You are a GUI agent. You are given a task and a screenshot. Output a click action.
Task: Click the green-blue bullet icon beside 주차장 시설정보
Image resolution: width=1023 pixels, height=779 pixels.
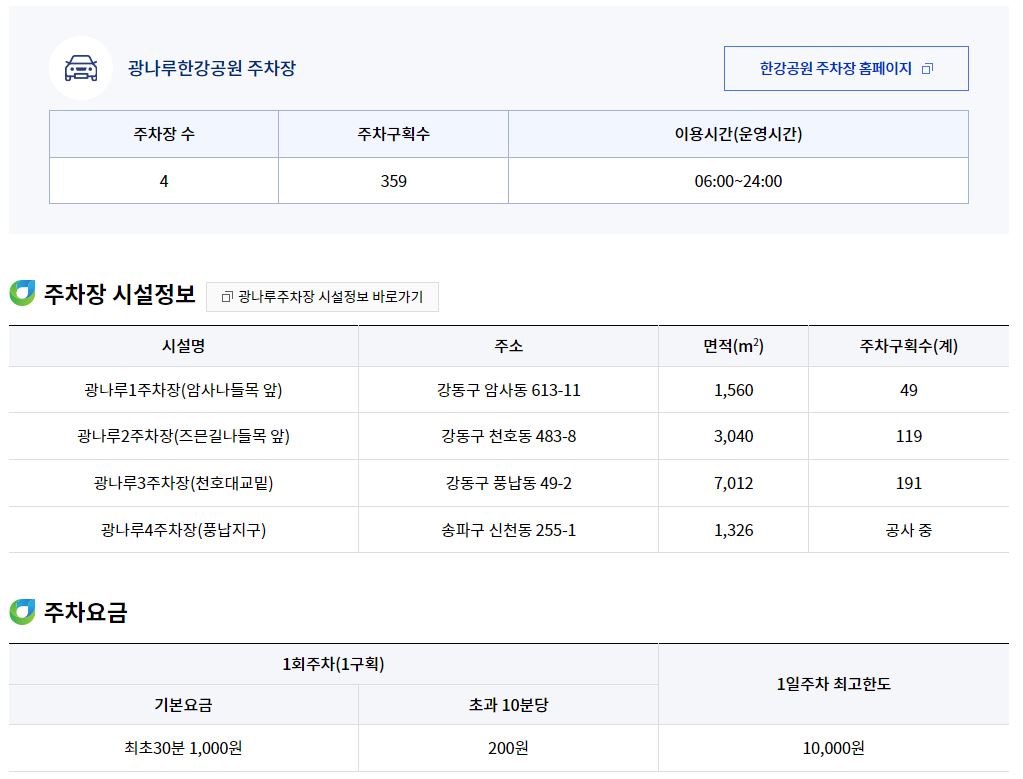[x=22, y=293]
